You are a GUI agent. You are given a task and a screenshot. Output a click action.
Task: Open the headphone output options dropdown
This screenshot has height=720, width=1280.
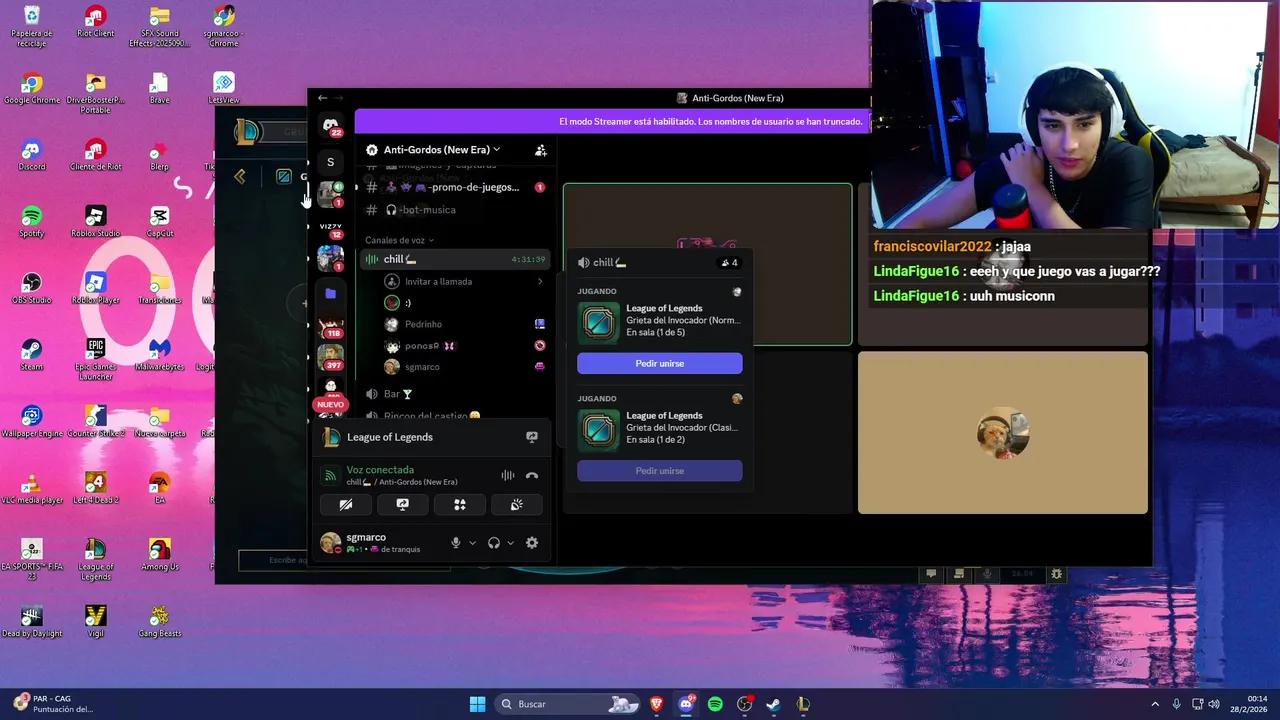coord(510,543)
